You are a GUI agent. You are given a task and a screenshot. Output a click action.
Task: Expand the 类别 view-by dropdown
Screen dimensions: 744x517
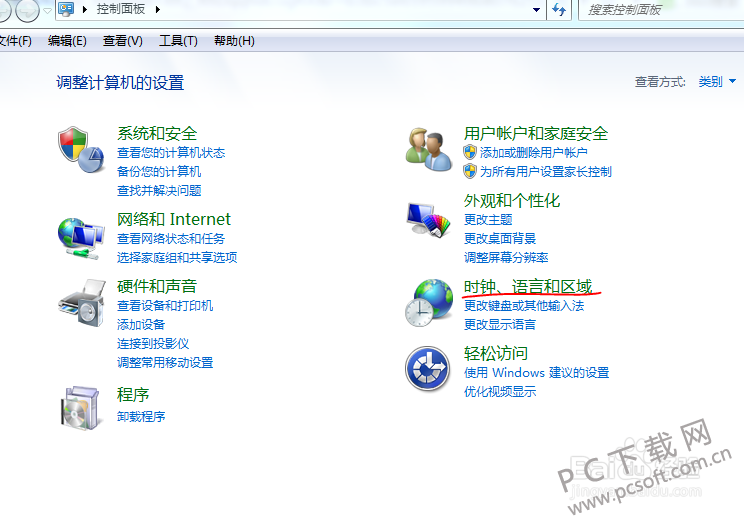click(x=716, y=82)
